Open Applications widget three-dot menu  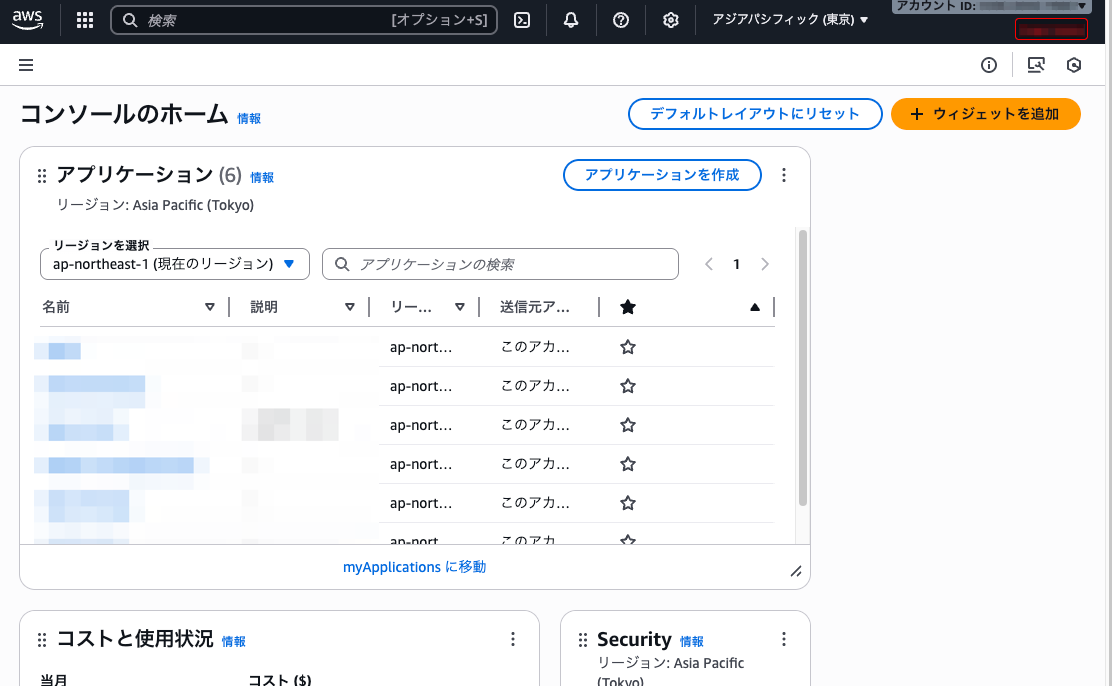pyautogui.click(x=784, y=175)
